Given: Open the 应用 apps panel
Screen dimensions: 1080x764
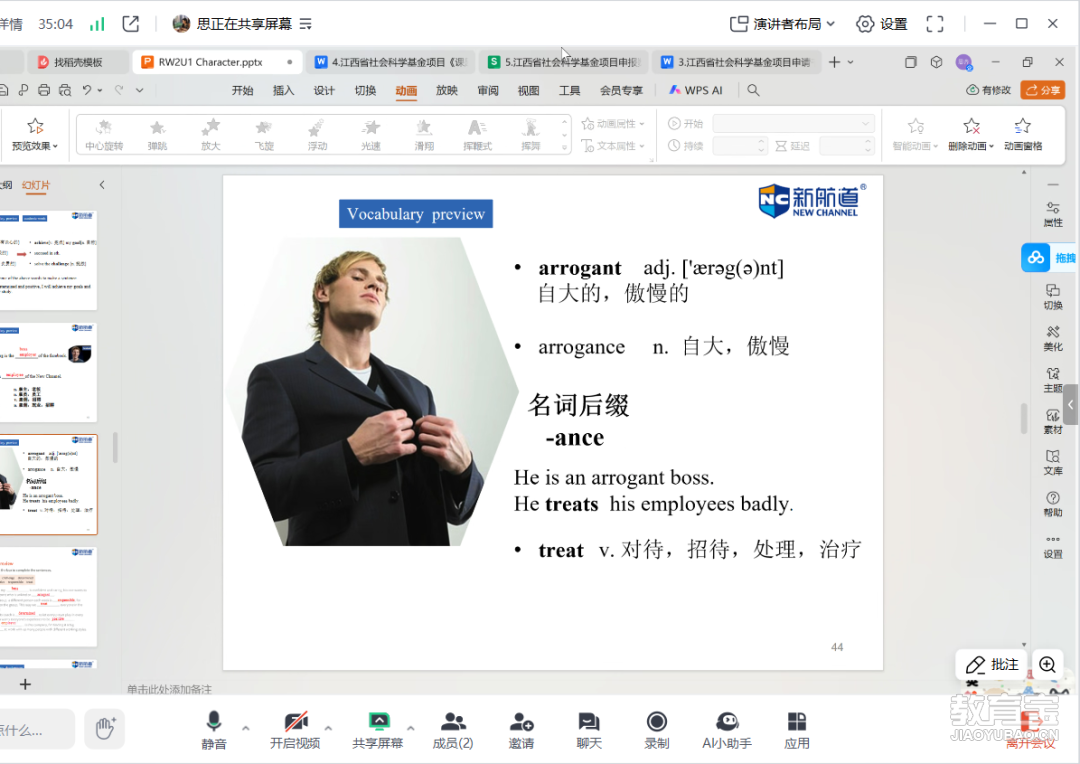Looking at the screenshot, I should [797, 730].
